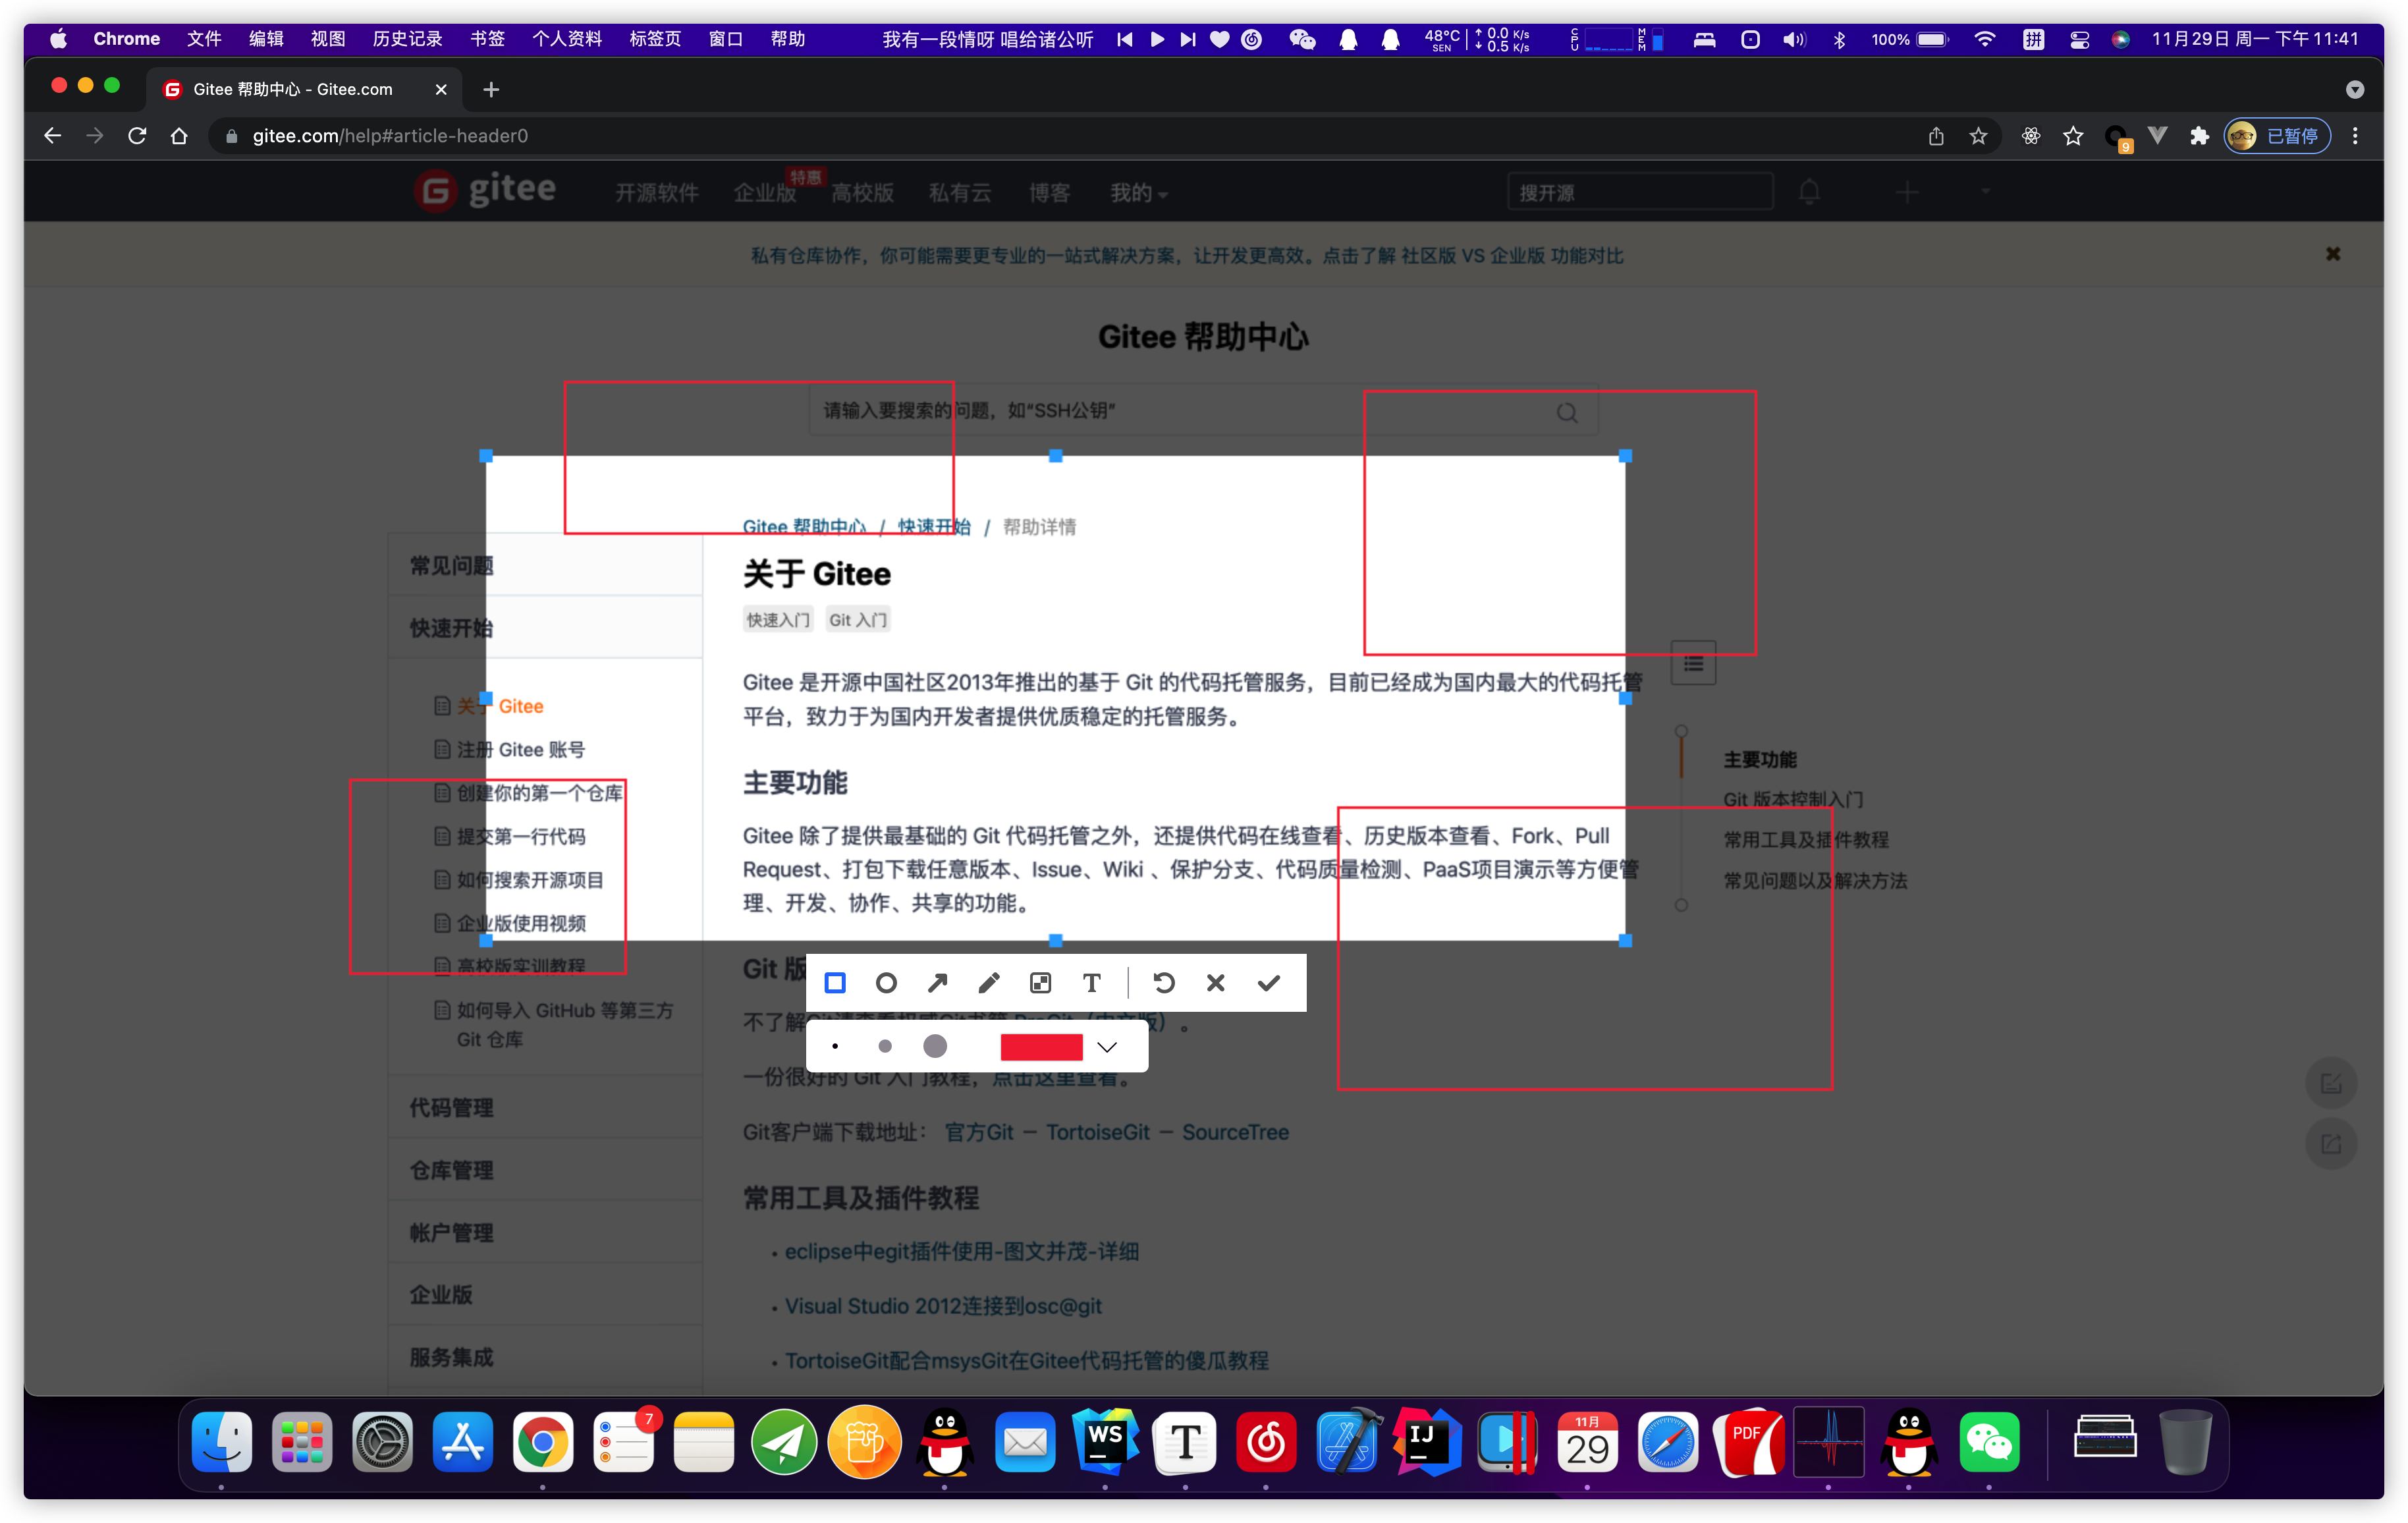The image size is (2408, 1523).
Task: Choose the largest stroke size dot
Action: [x=935, y=1046]
